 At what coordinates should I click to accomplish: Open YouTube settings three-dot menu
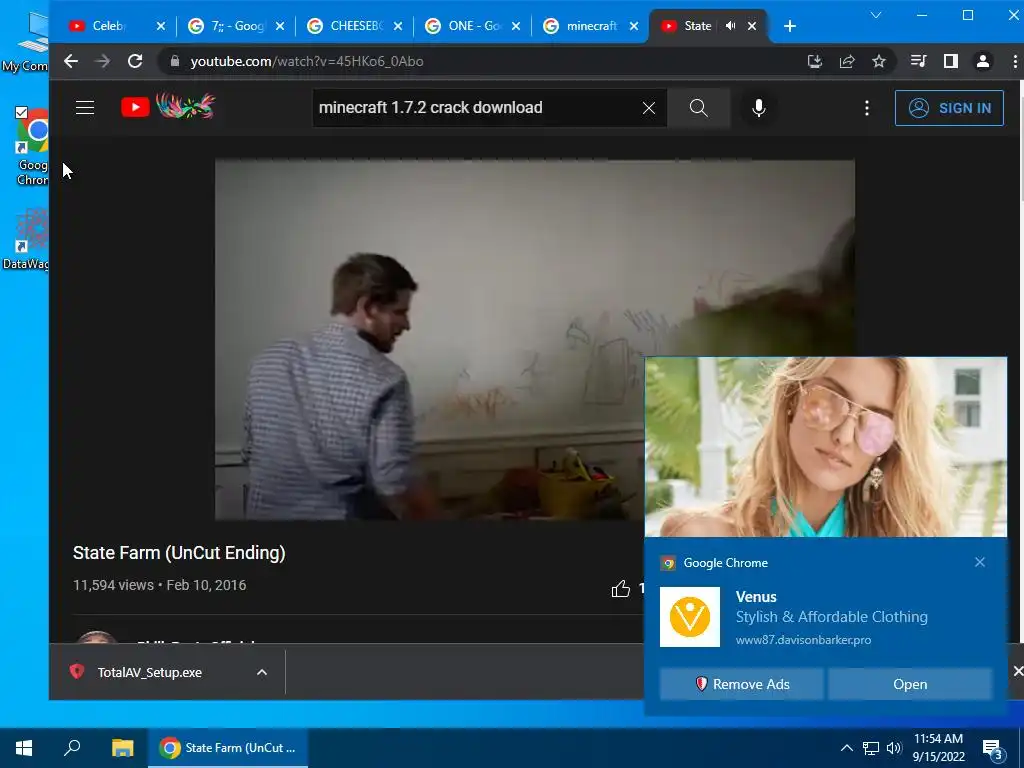867,108
